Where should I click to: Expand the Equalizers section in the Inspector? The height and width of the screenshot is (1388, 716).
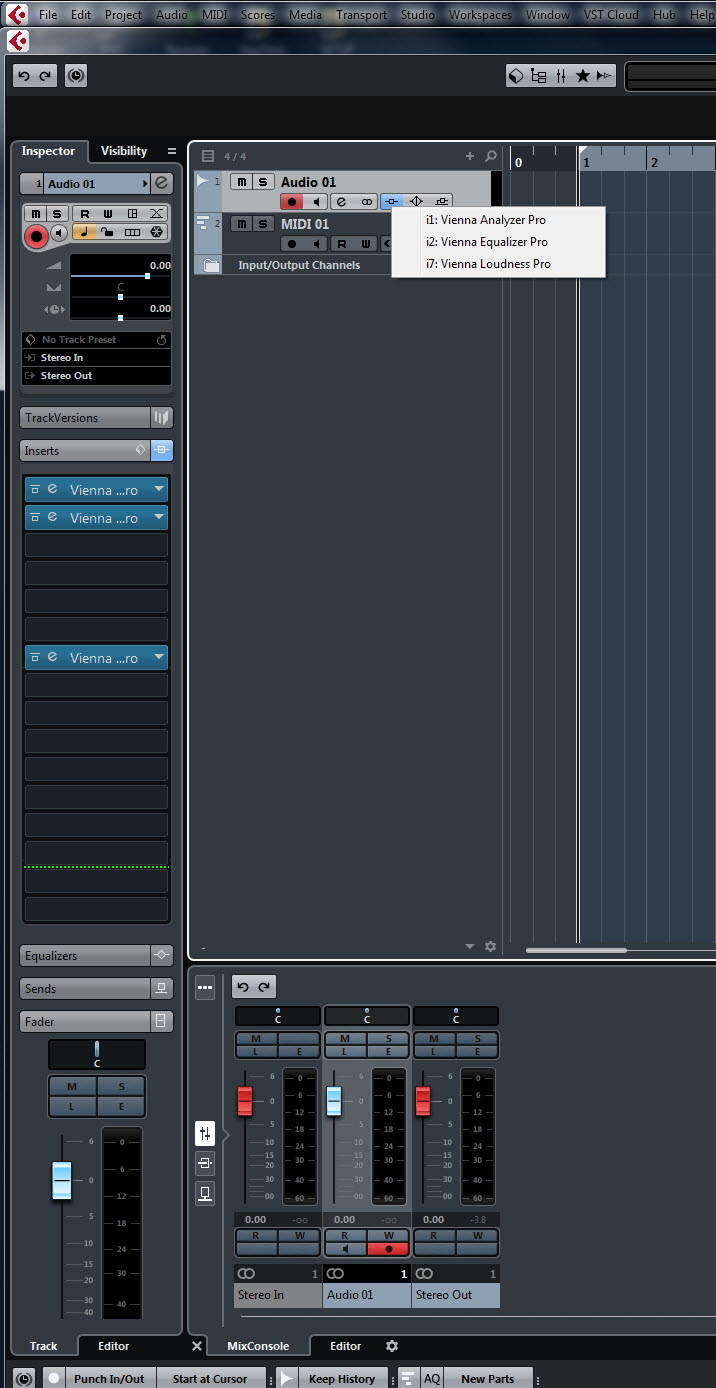pos(85,956)
